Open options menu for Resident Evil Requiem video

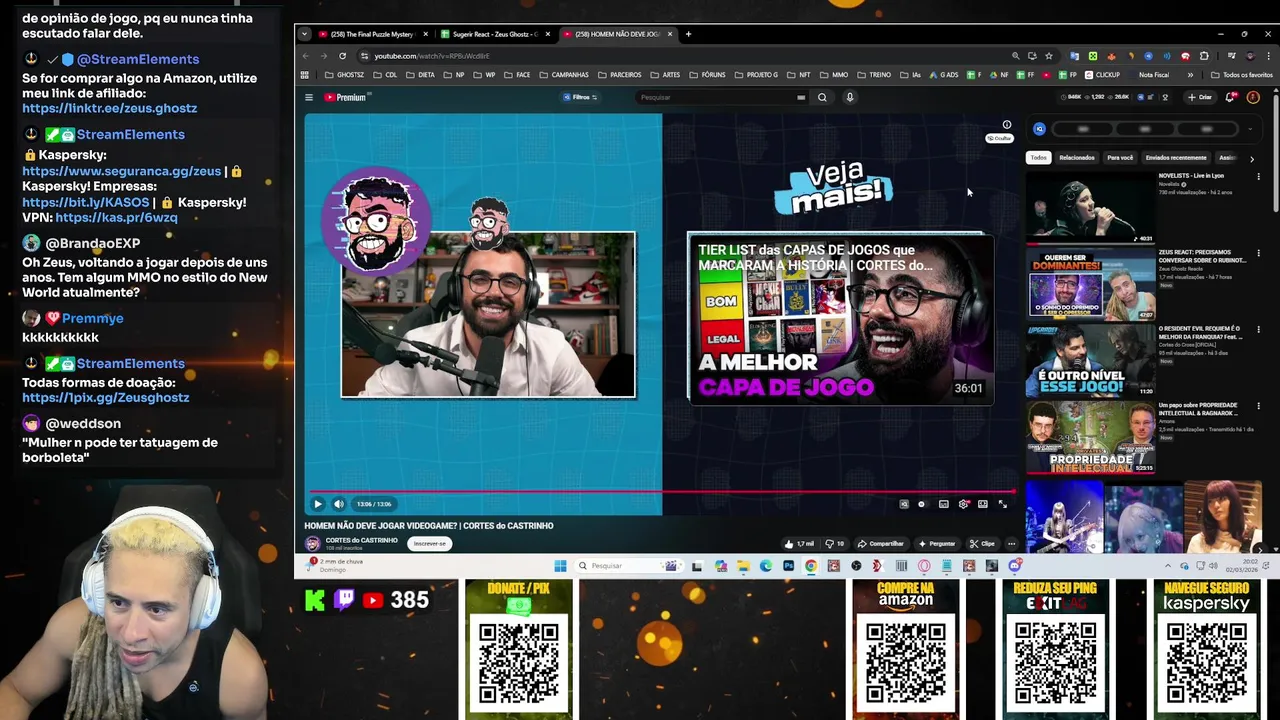pyautogui.click(x=1258, y=330)
